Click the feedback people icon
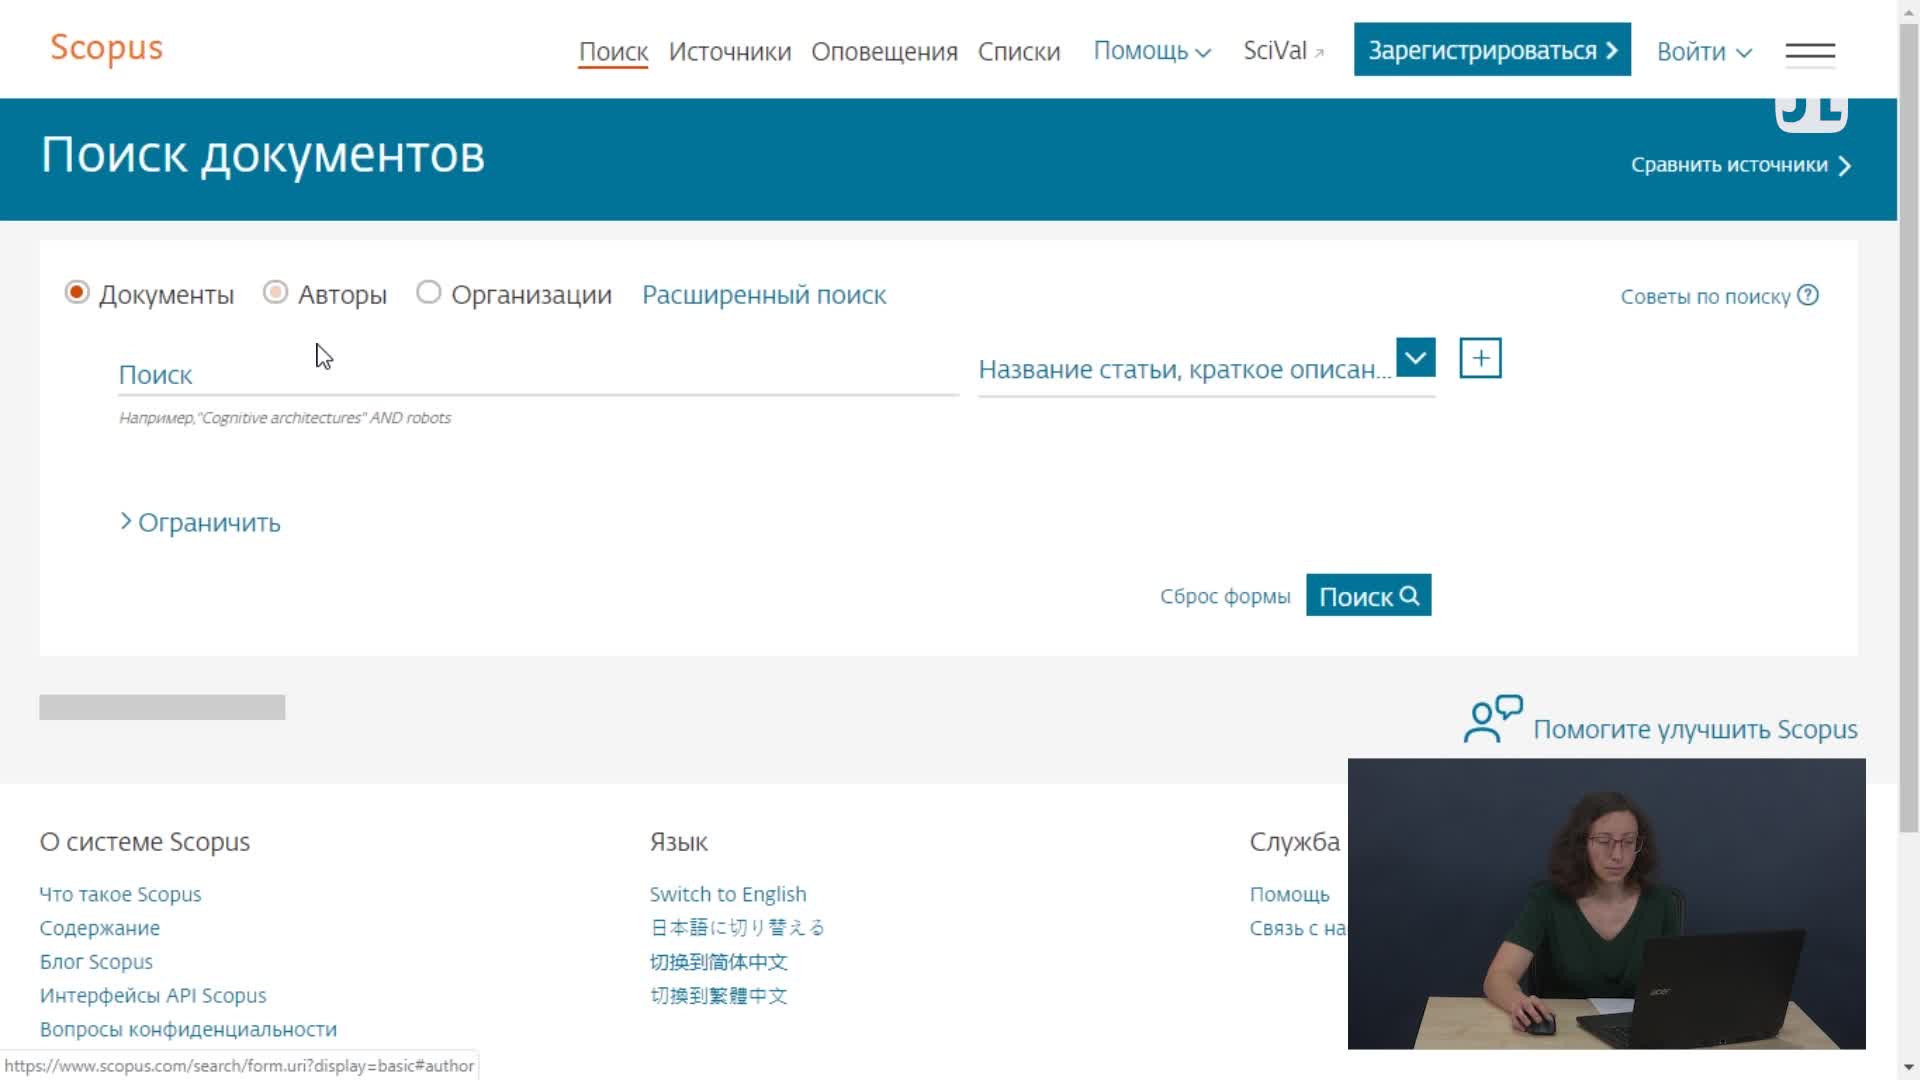The image size is (1920, 1080). pyautogui.click(x=1493, y=720)
